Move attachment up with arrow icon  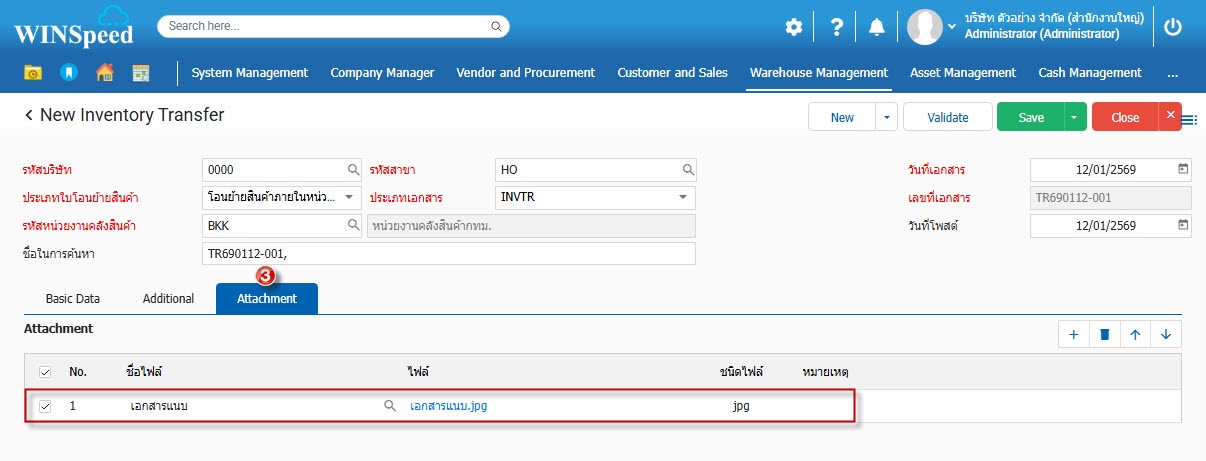(1135, 335)
